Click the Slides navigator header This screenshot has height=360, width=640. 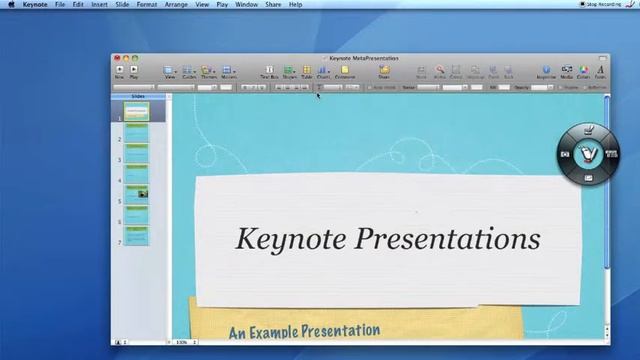click(x=138, y=96)
